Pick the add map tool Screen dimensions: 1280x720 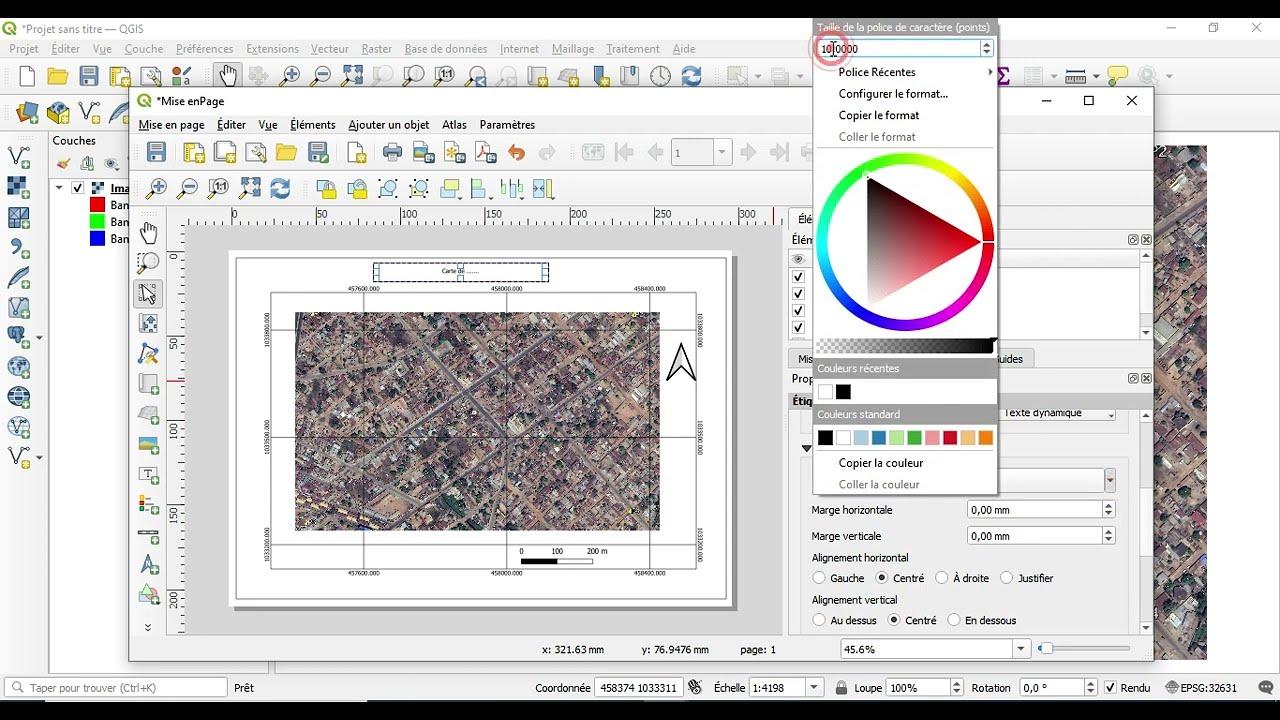click(x=148, y=384)
